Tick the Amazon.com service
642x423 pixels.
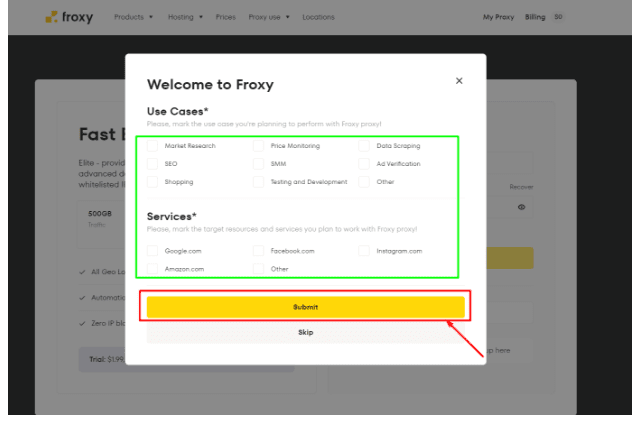point(152,269)
